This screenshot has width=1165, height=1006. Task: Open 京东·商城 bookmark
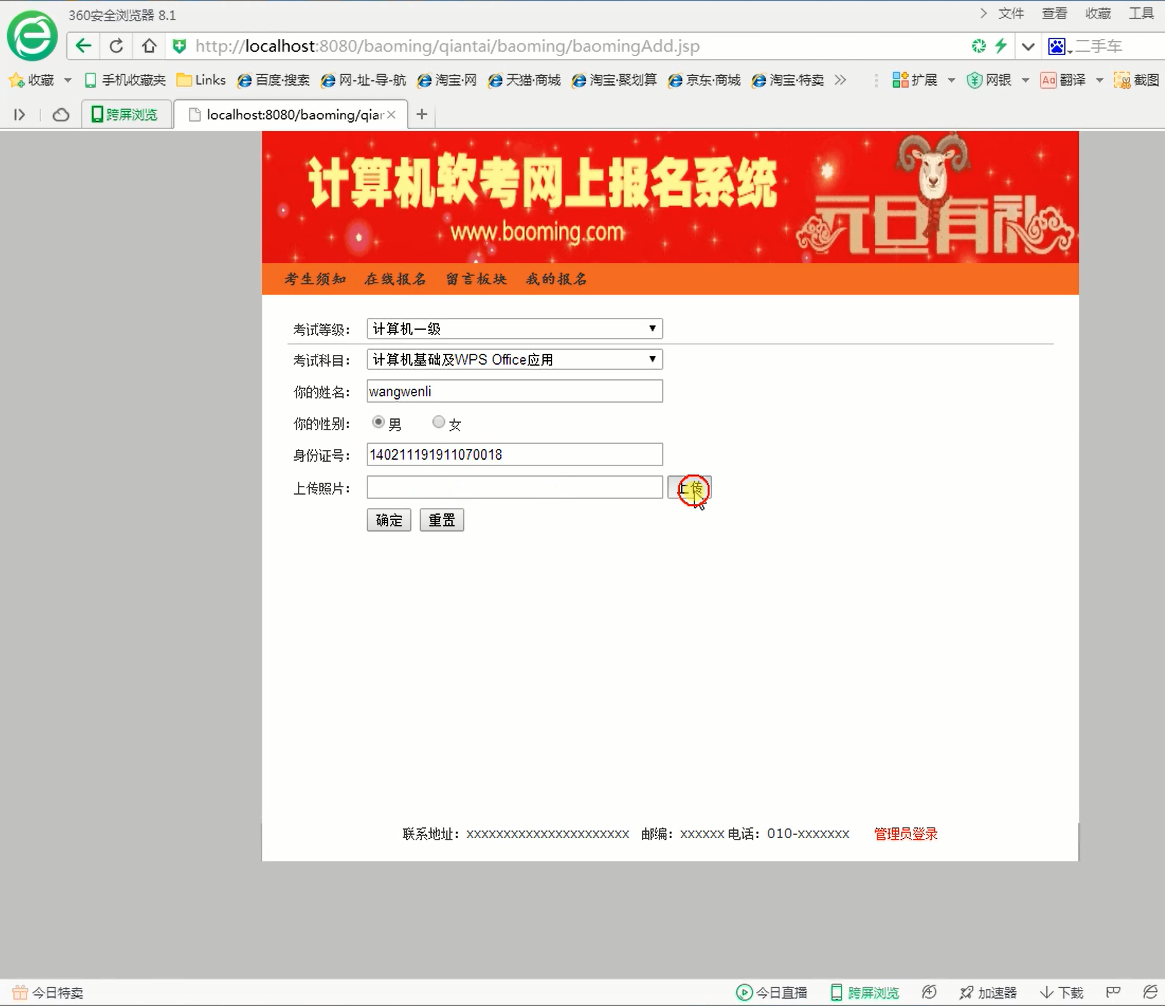[704, 80]
